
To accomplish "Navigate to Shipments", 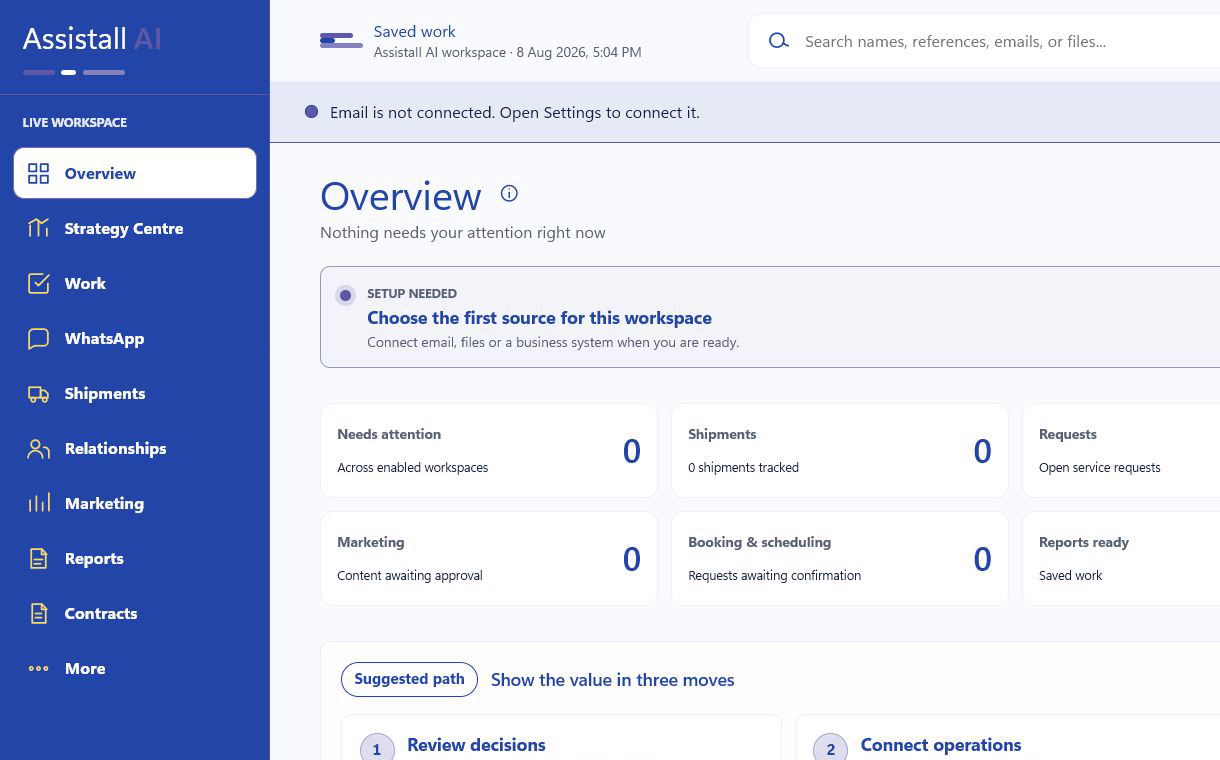I will click(x=135, y=393).
